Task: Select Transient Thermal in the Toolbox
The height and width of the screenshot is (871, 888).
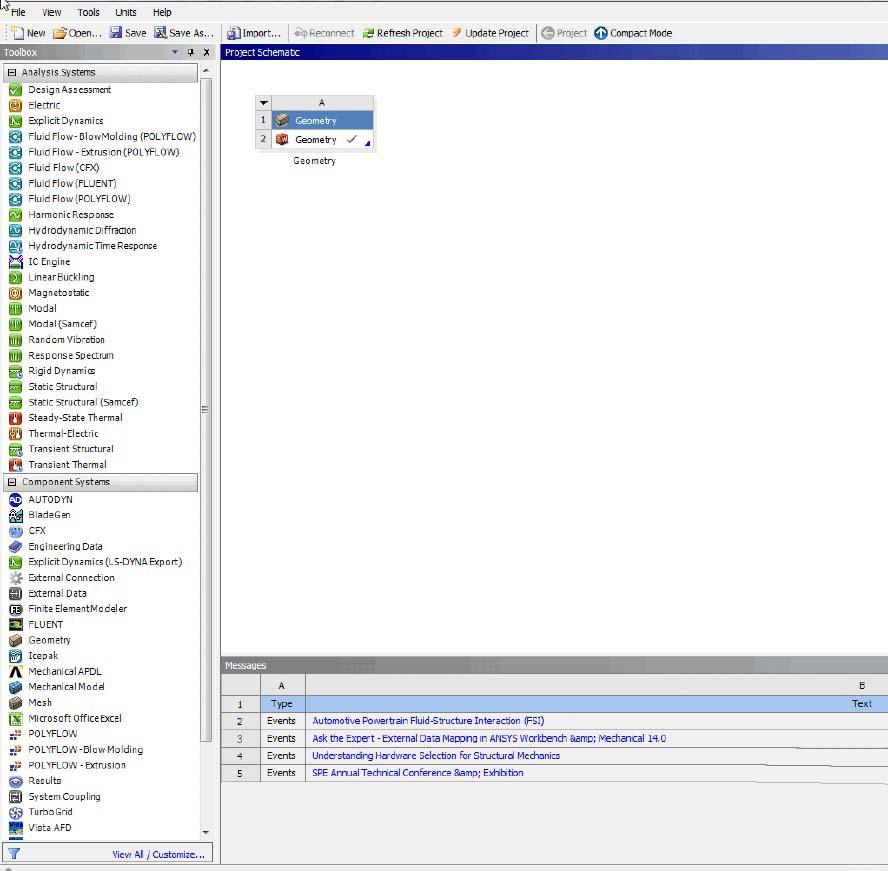Action: [x=67, y=464]
